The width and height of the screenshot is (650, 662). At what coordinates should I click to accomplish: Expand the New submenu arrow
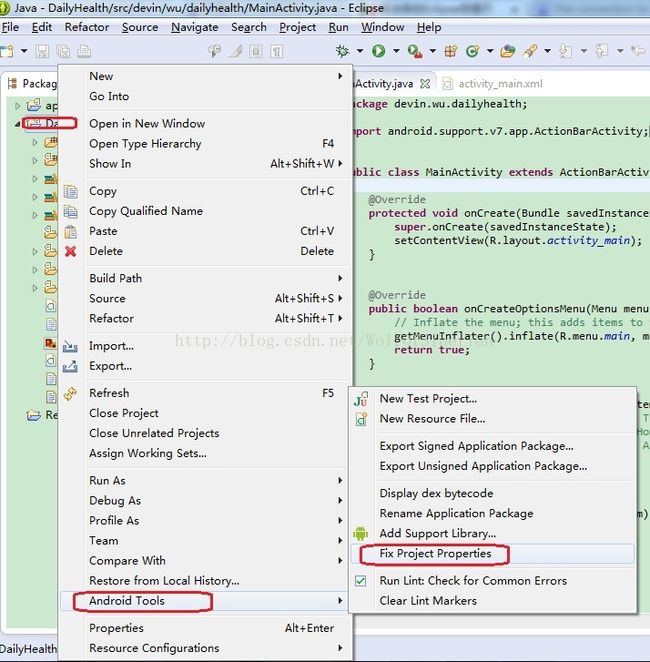click(x=340, y=76)
